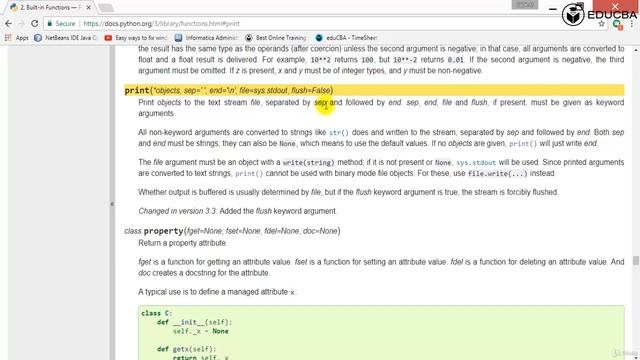The height and width of the screenshot is (360, 640).
Task: Click 'file.write(...)' inline code text
Action: (497, 173)
